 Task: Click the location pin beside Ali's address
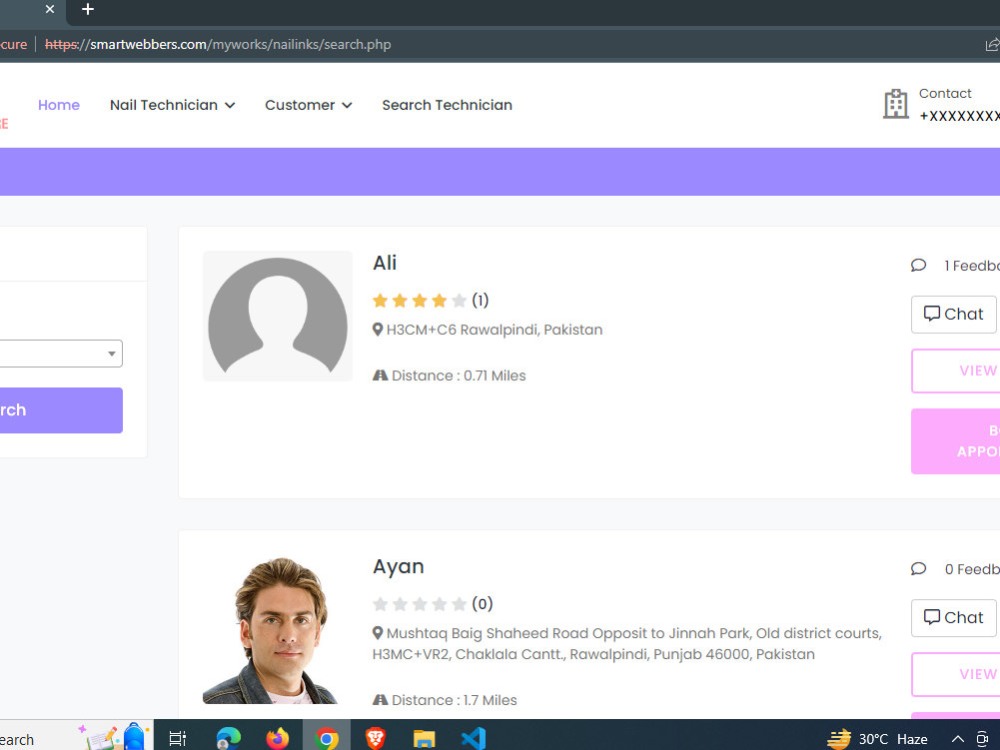378,330
